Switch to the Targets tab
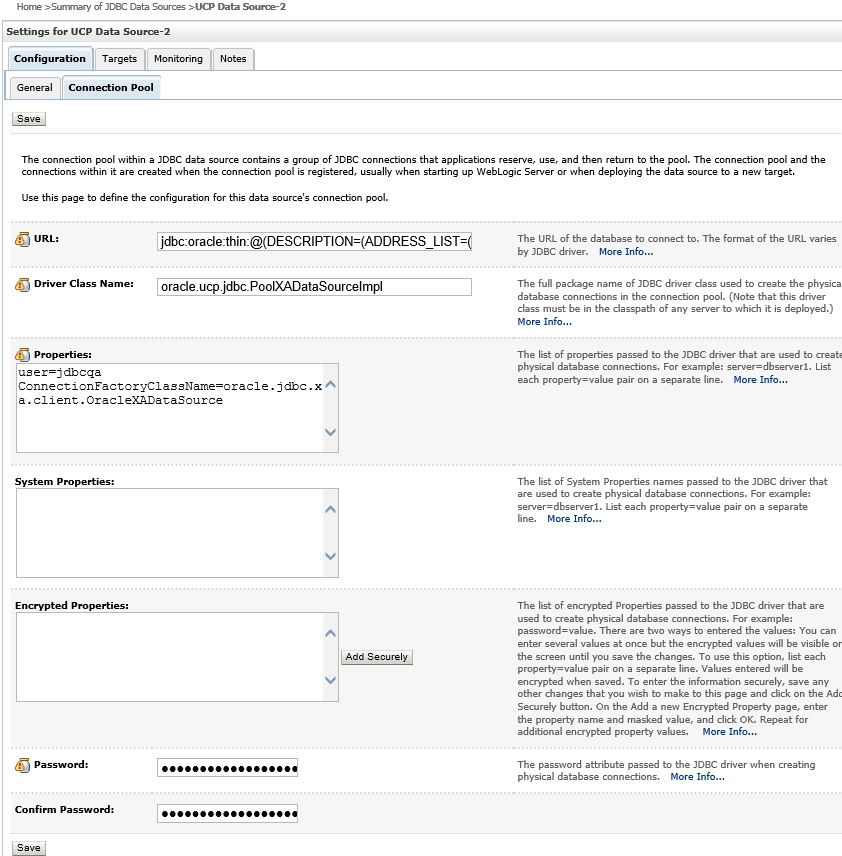842x856 pixels. click(x=120, y=59)
